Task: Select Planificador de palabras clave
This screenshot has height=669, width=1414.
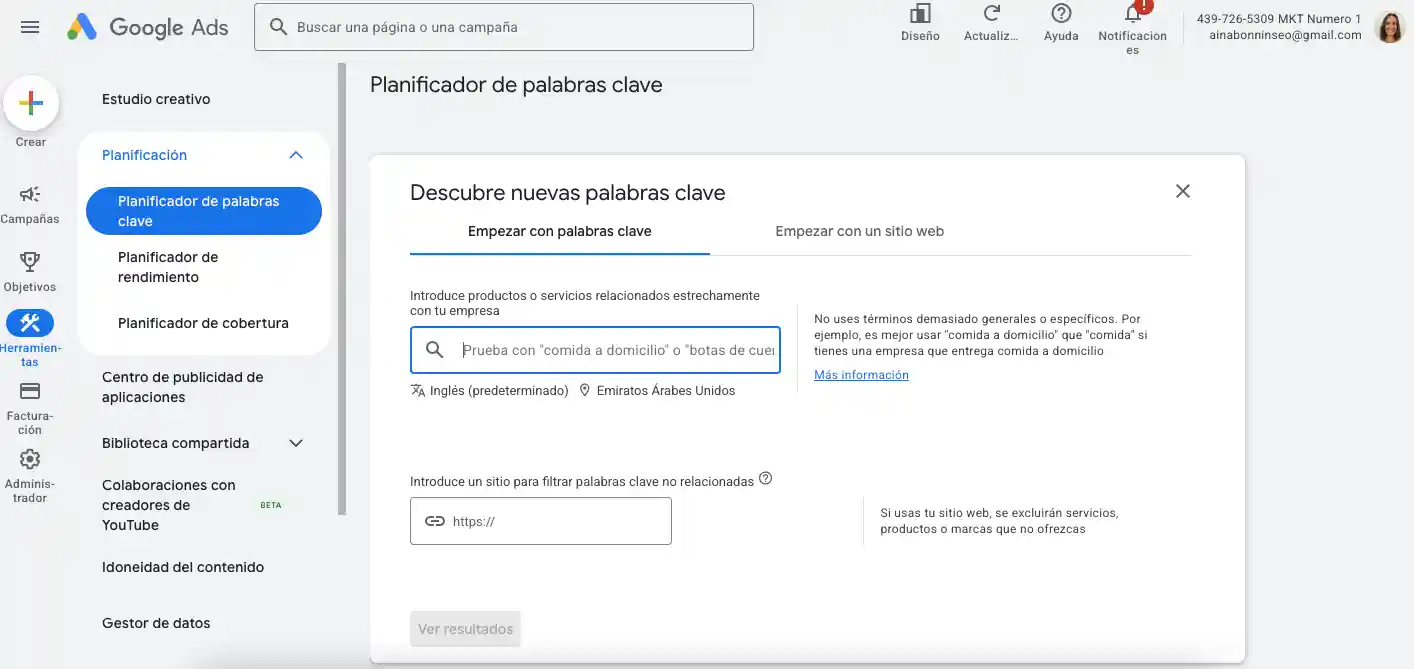Action: click(x=204, y=211)
